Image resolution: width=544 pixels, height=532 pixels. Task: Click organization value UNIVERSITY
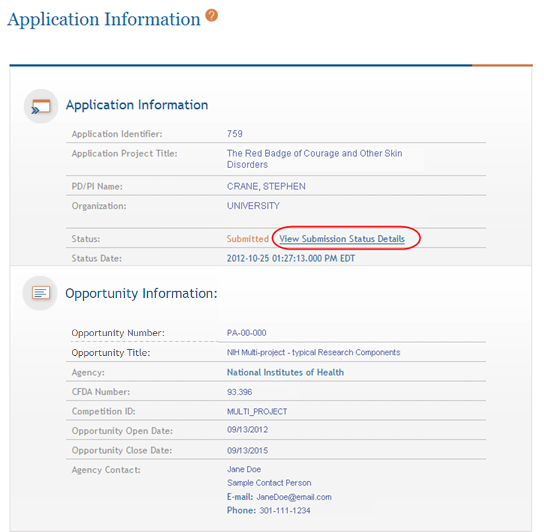(x=253, y=206)
